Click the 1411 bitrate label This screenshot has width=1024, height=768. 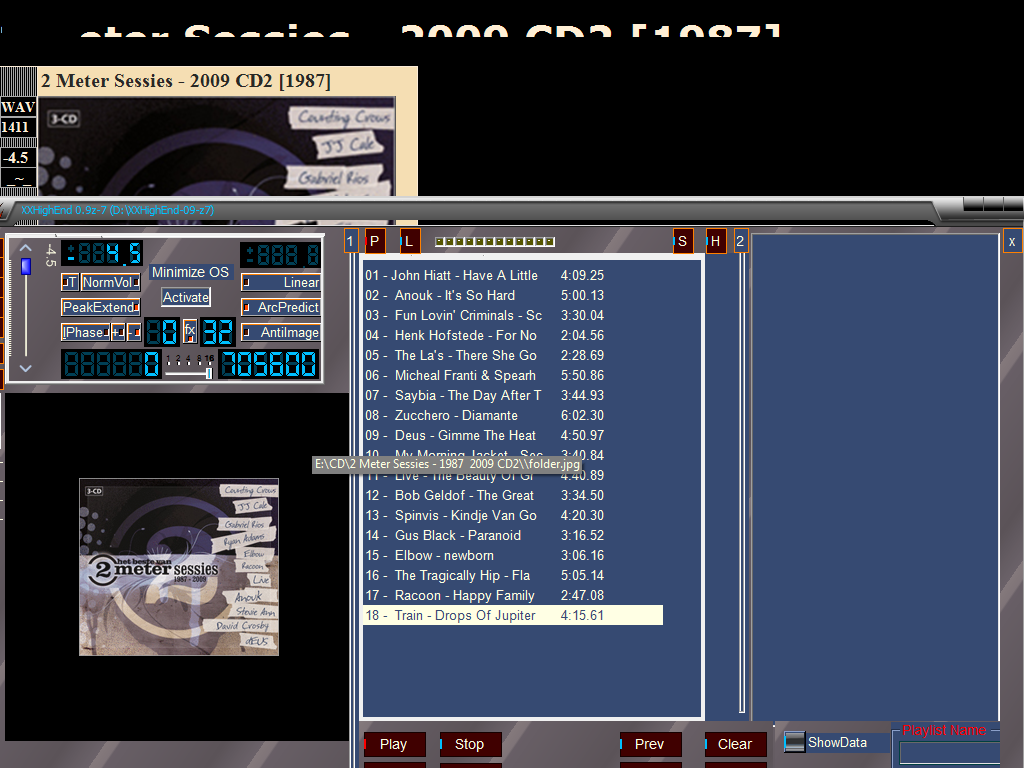pyautogui.click(x=16, y=127)
